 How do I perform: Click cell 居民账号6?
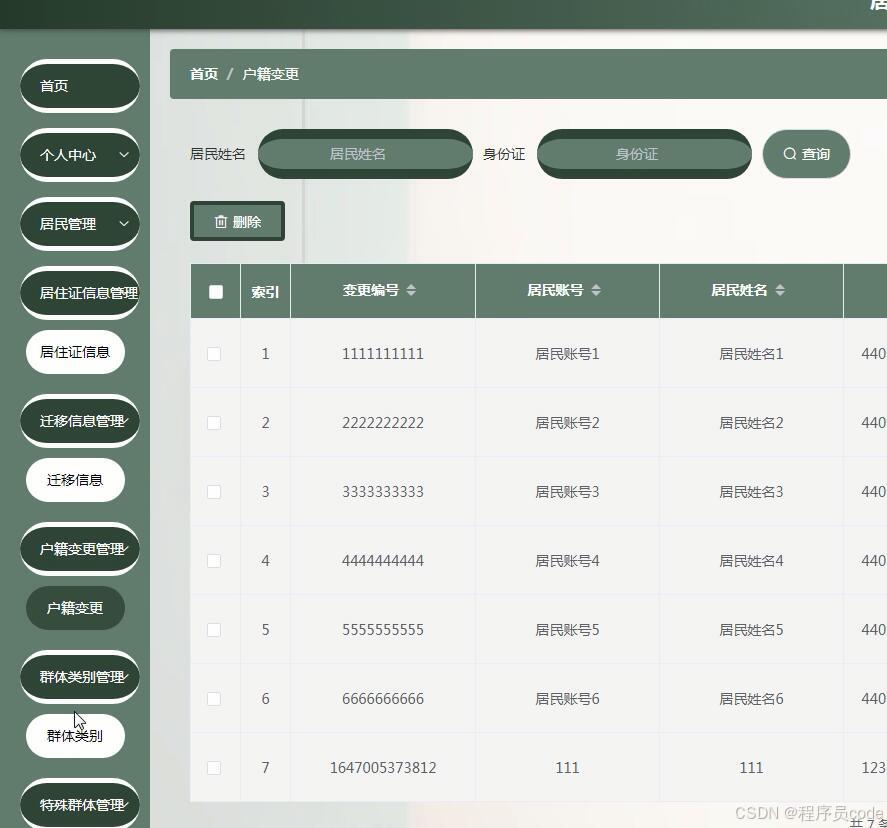click(567, 699)
